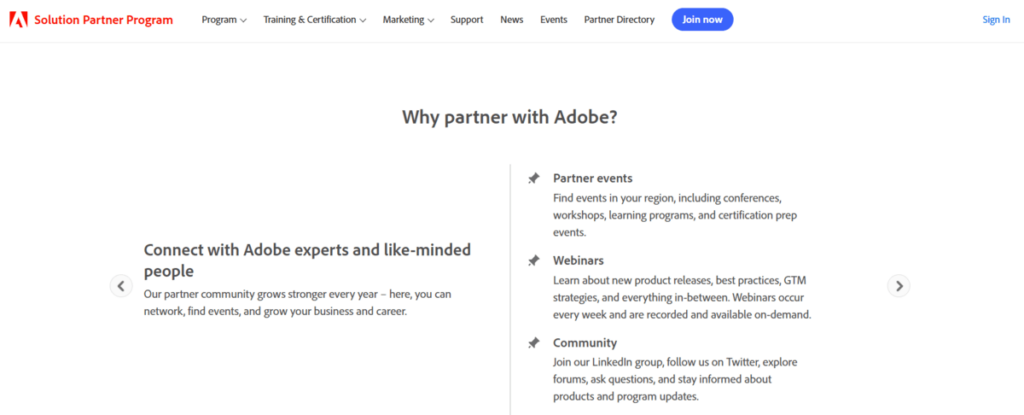Click the 'Why partner with Adobe?' heading
Image resolution: width=1024 pixels, height=415 pixels.
point(510,117)
